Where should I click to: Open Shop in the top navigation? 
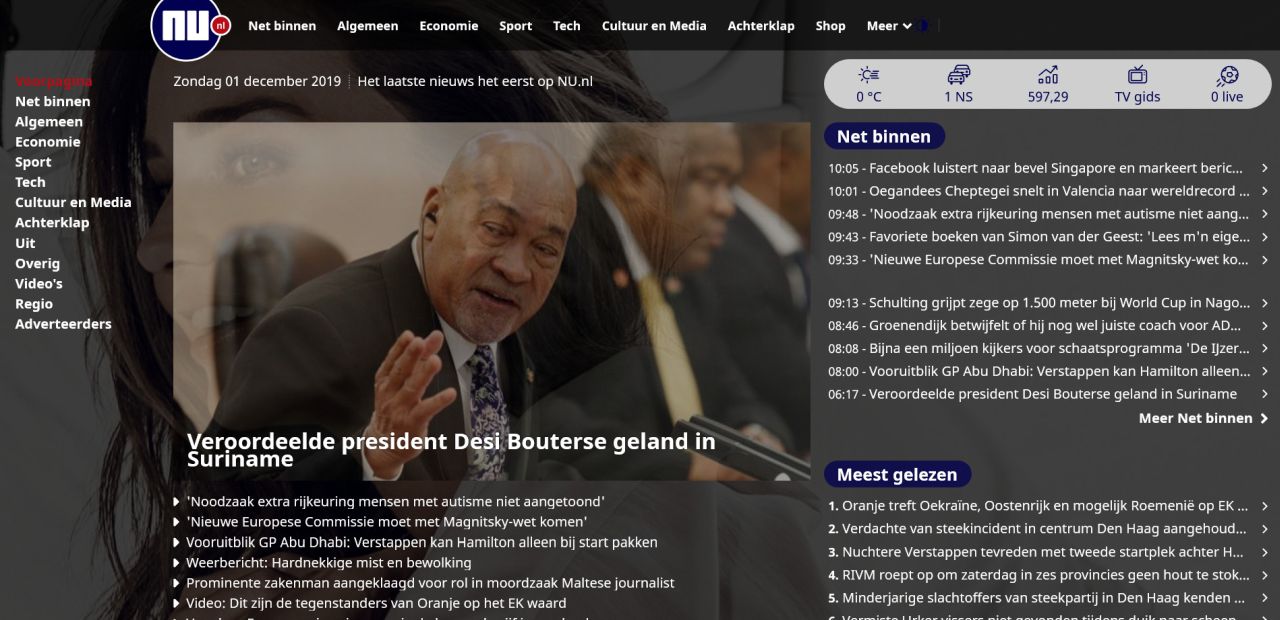click(830, 26)
